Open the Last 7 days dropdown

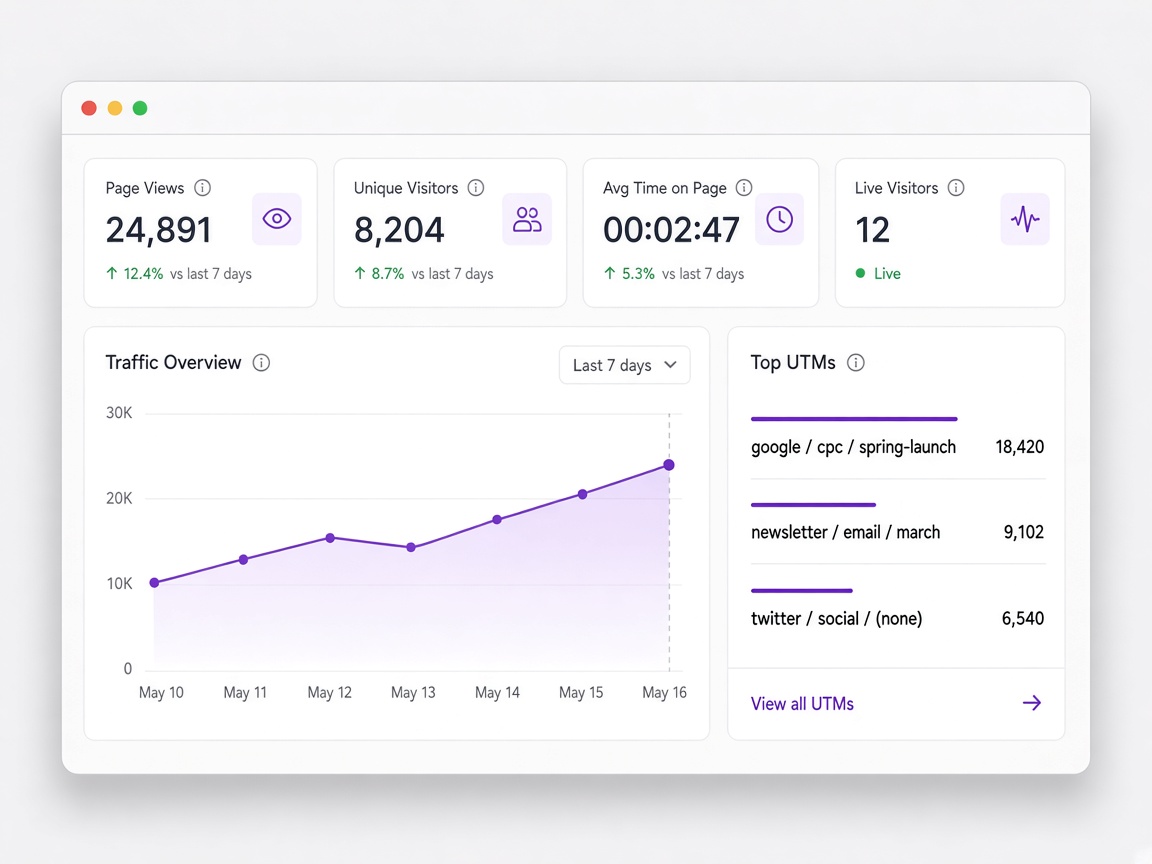624,365
